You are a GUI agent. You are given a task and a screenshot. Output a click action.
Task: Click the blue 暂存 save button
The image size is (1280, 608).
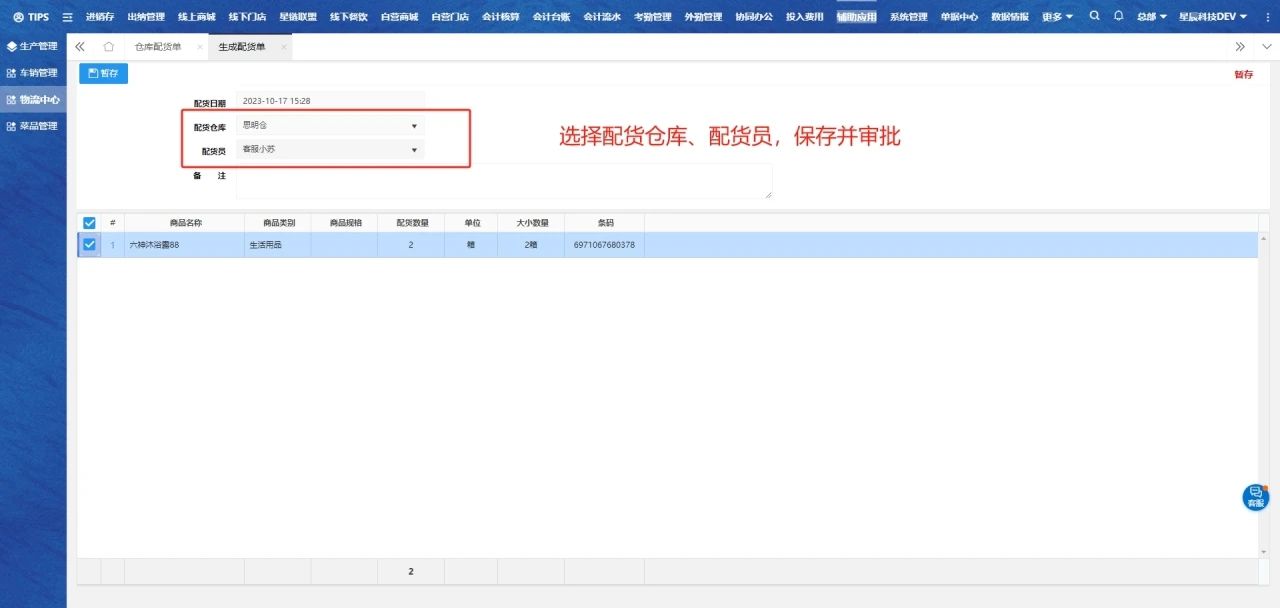coord(103,73)
